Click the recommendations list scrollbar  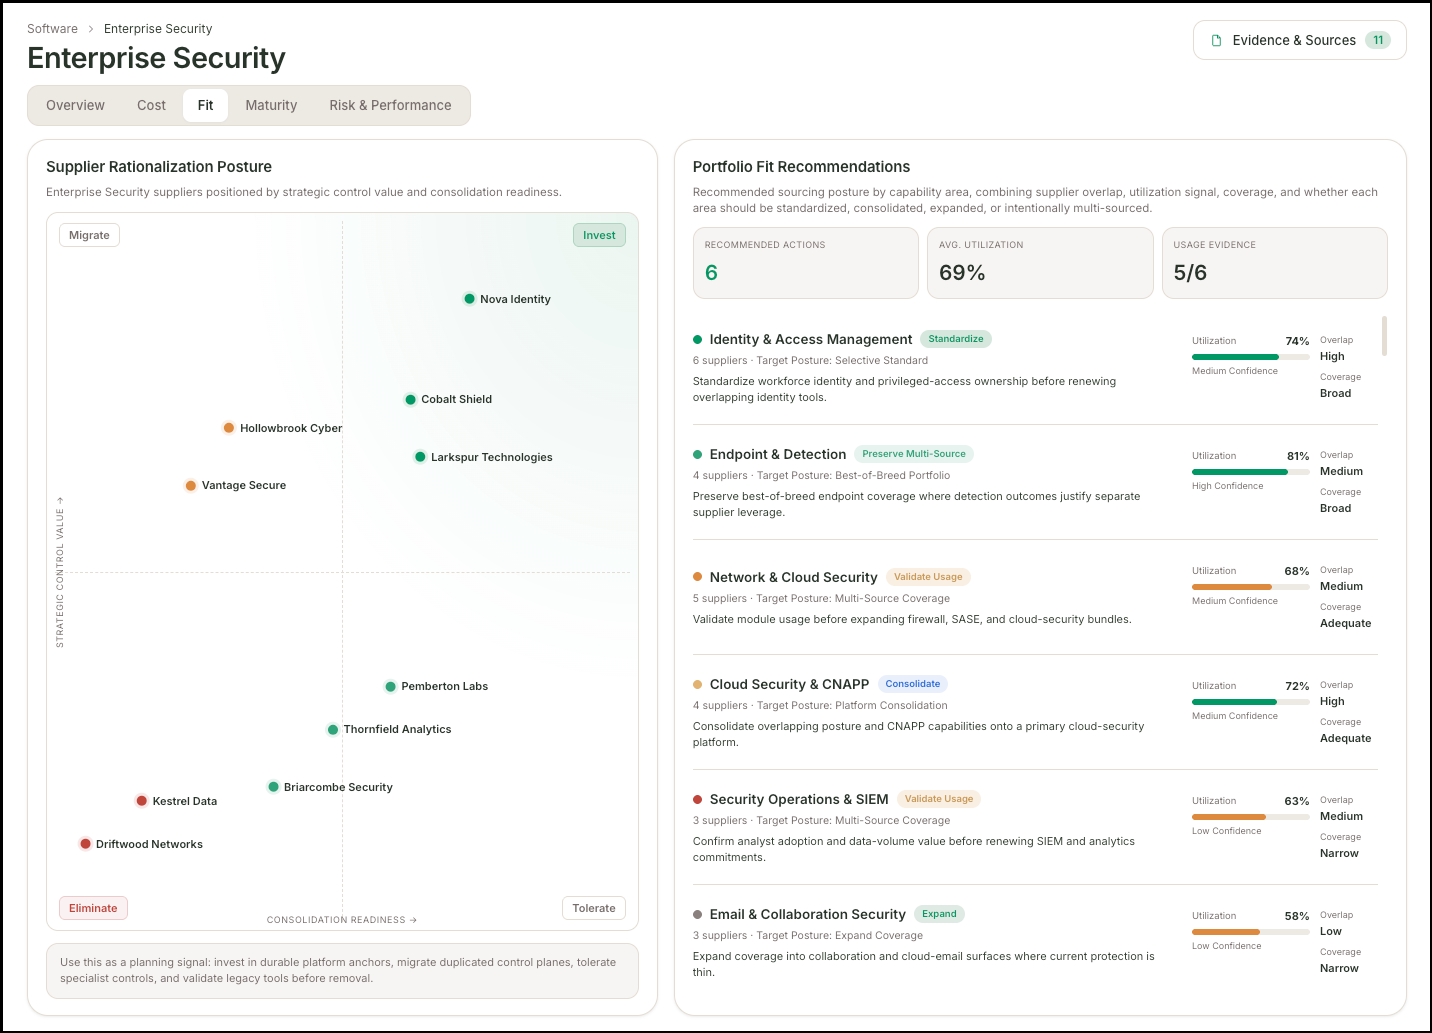coord(1384,336)
